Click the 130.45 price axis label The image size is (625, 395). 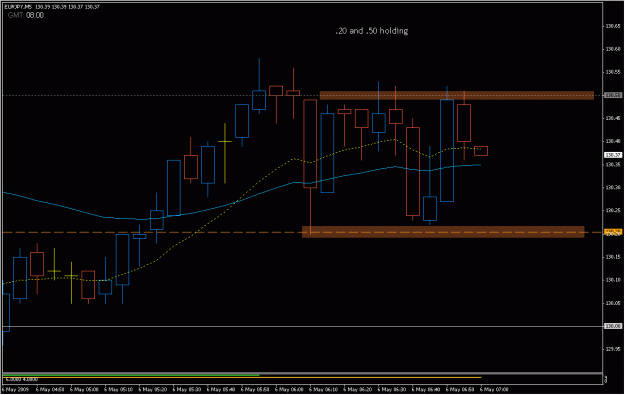(x=613, y=118)
